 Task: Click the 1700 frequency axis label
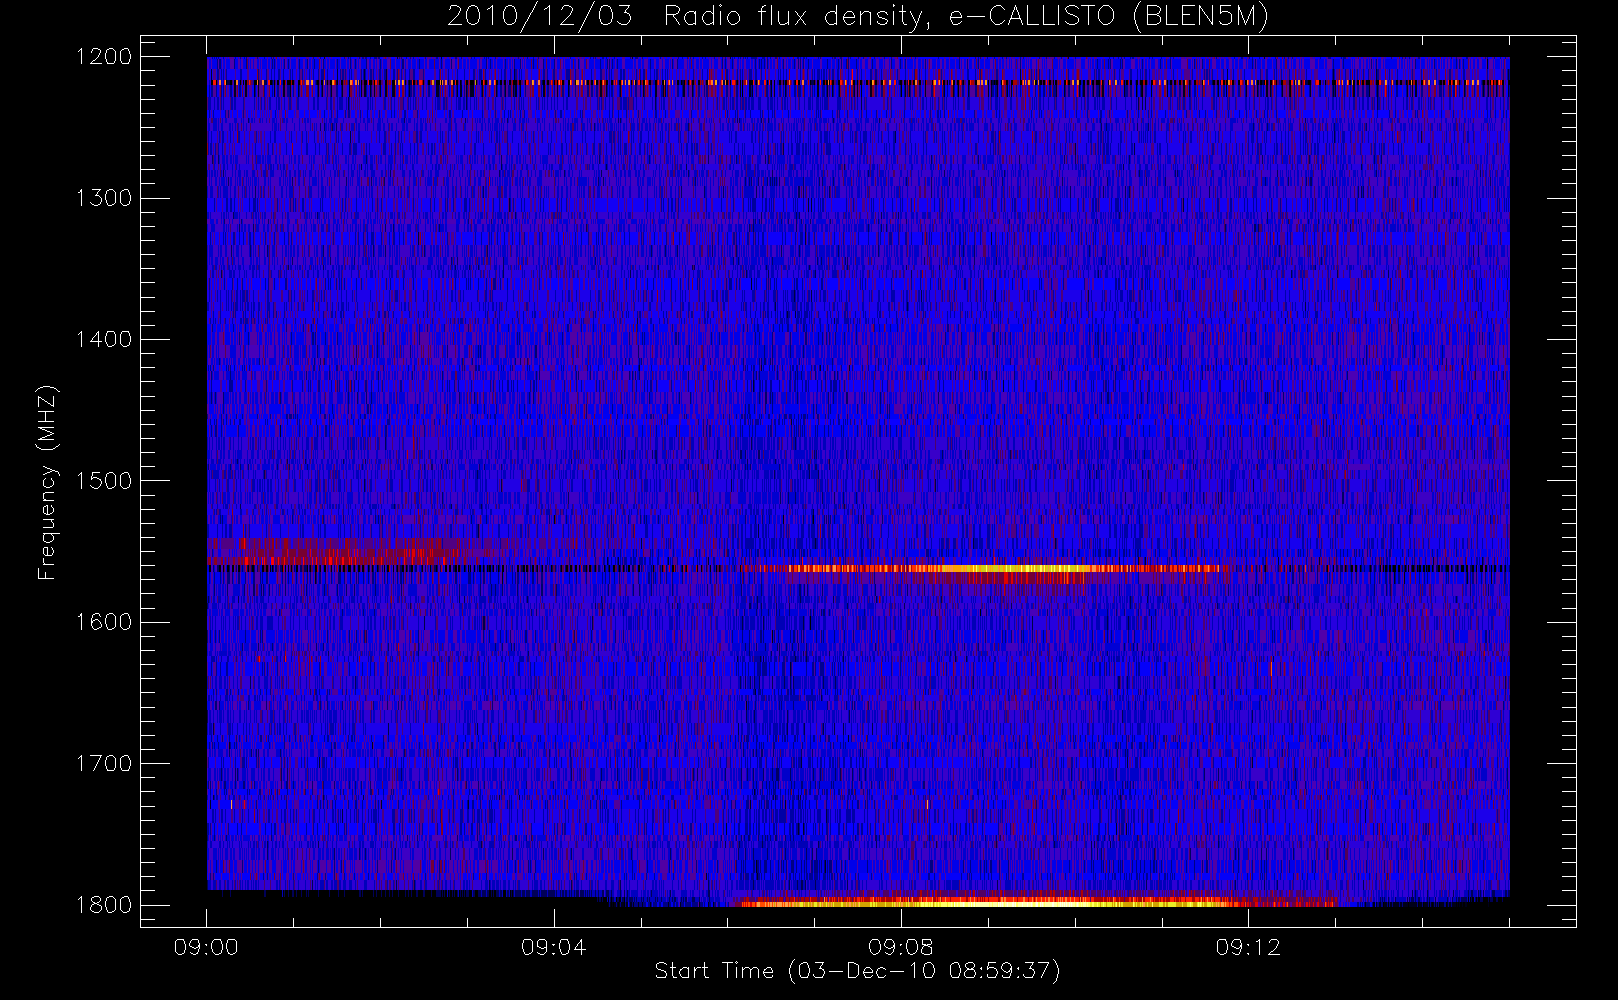(x=104, y=763)
